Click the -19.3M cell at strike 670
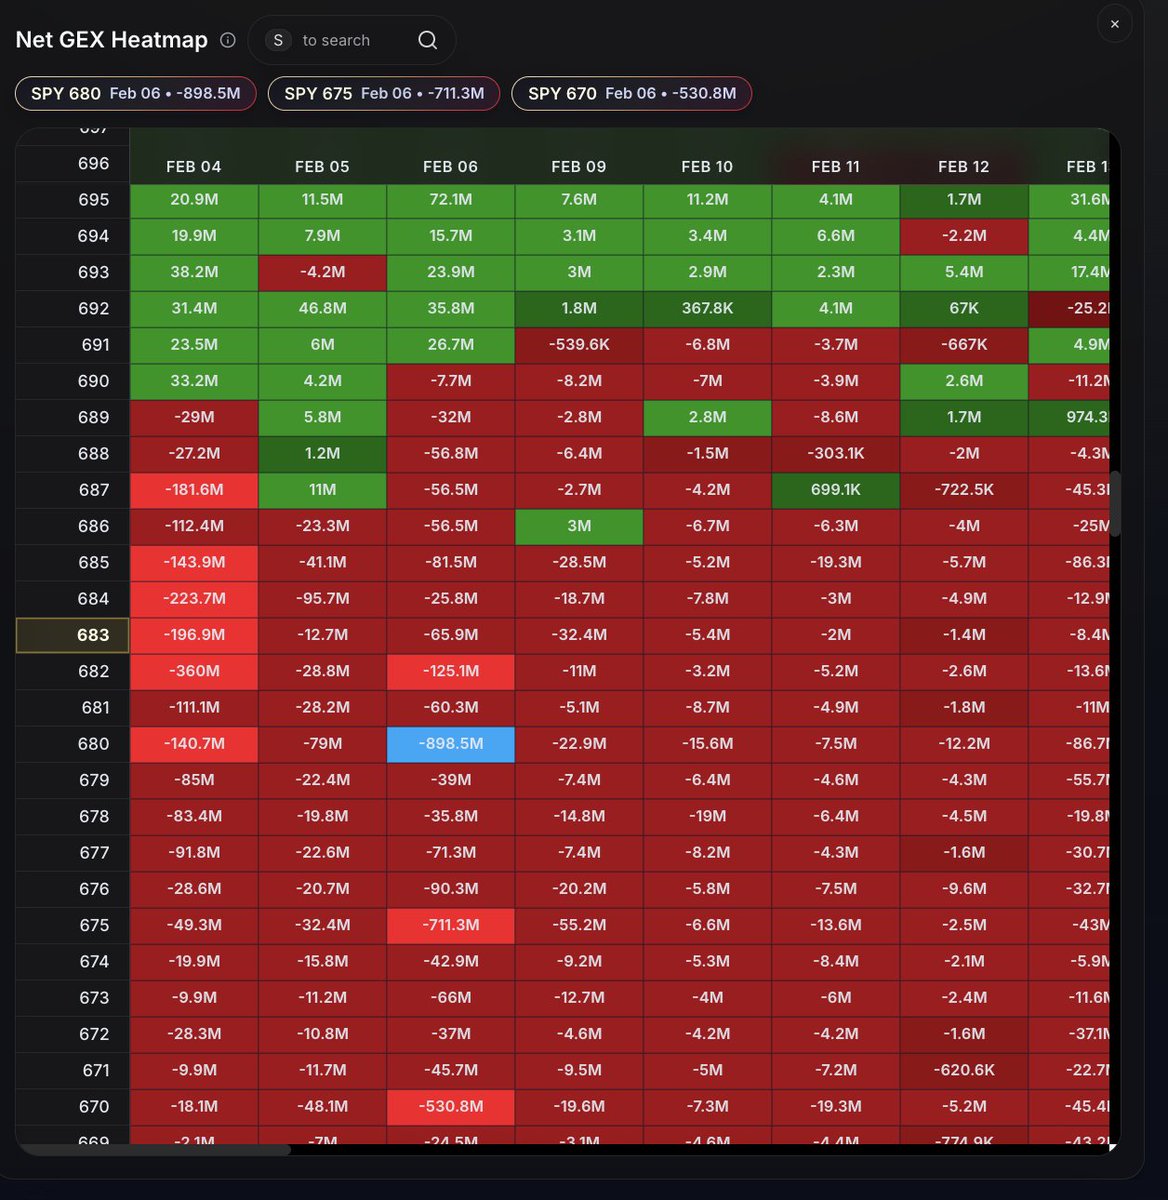The width and height of the screenshot is (1168, 1200). (x=836, y=1107)
